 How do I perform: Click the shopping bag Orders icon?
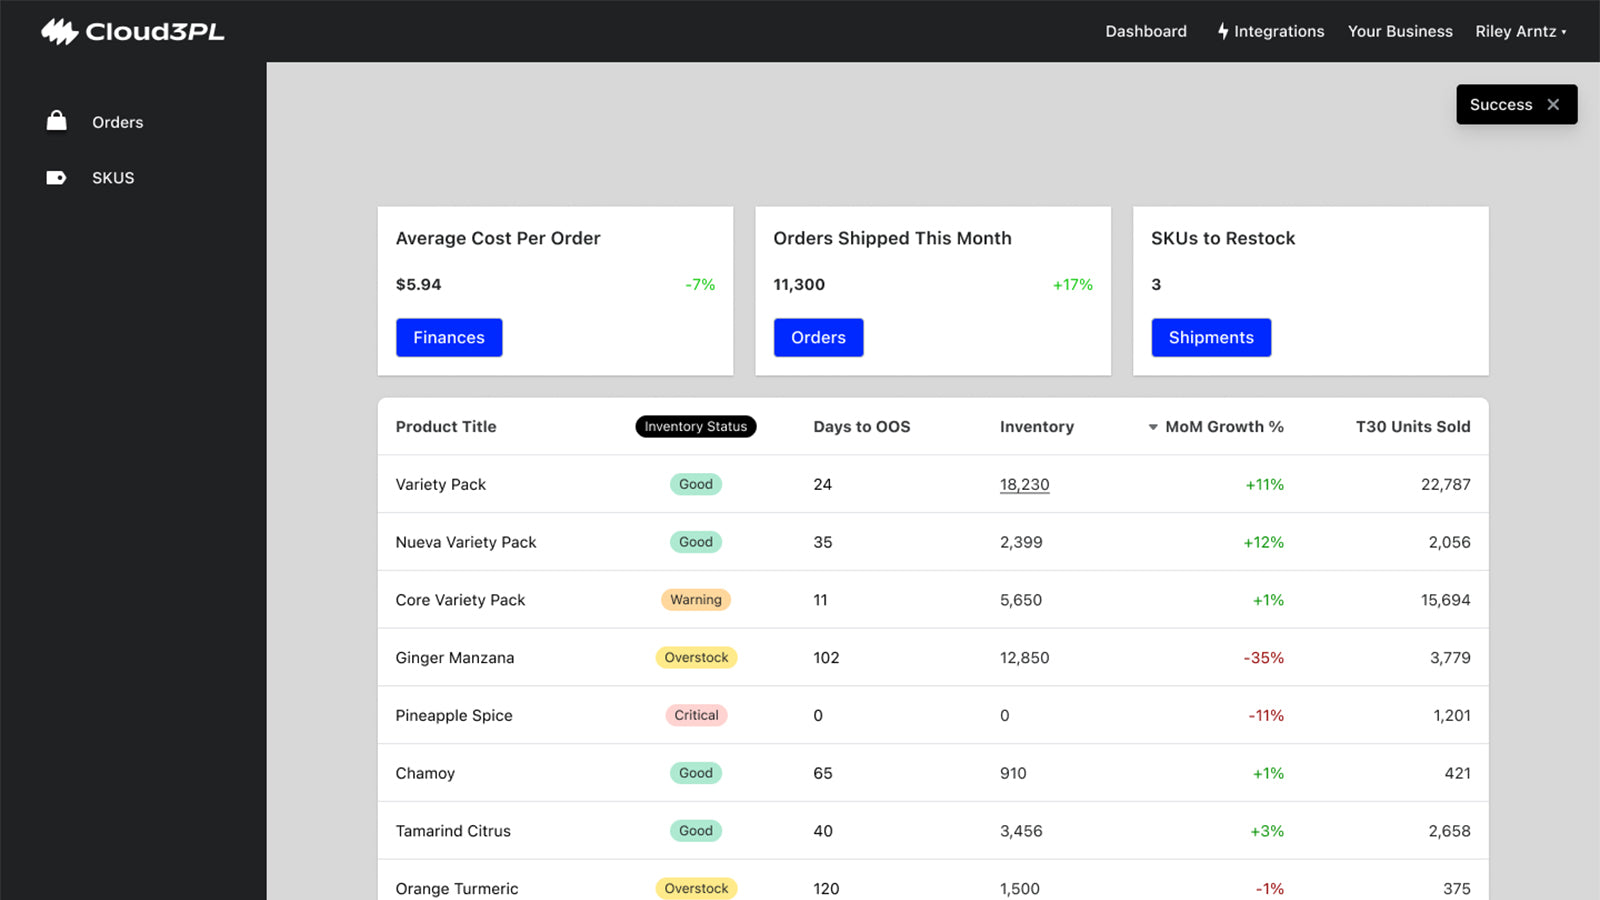click(57, 121)
